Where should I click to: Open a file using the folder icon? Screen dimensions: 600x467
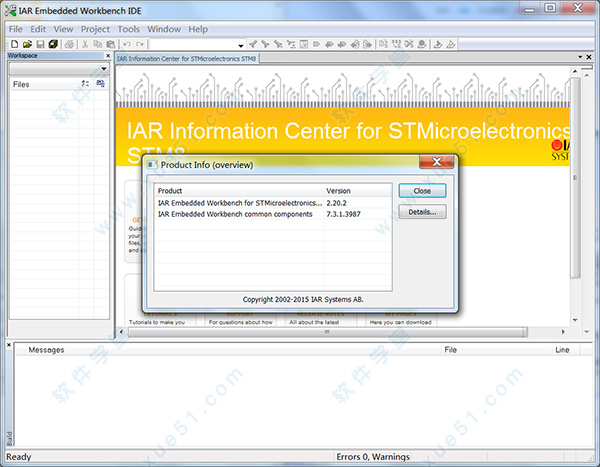tap(27, 44)
